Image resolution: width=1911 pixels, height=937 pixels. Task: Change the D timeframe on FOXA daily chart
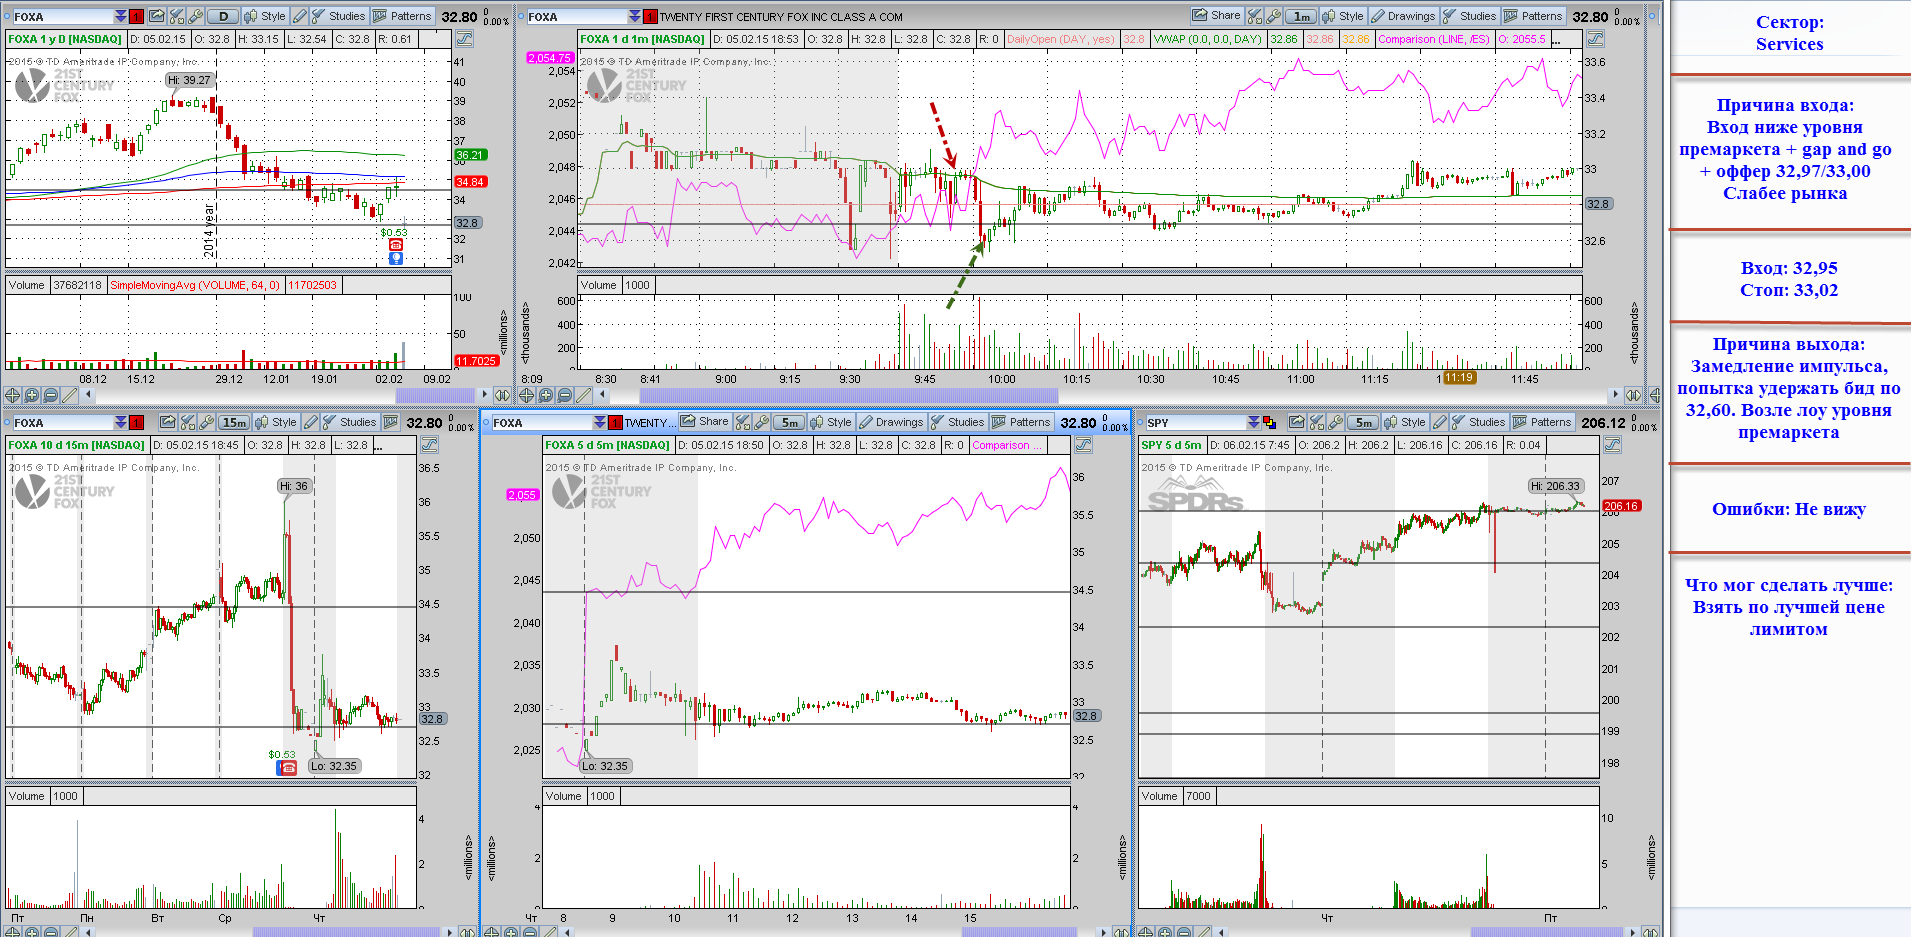tap(224, 16)
